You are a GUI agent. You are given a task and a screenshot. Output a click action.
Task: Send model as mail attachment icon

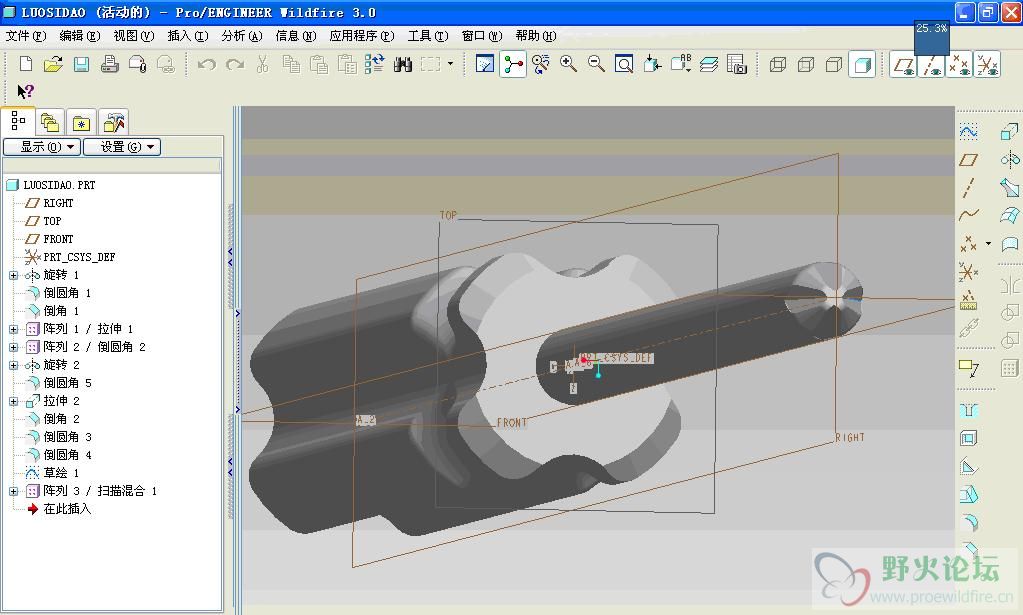[x=137, y=64]
